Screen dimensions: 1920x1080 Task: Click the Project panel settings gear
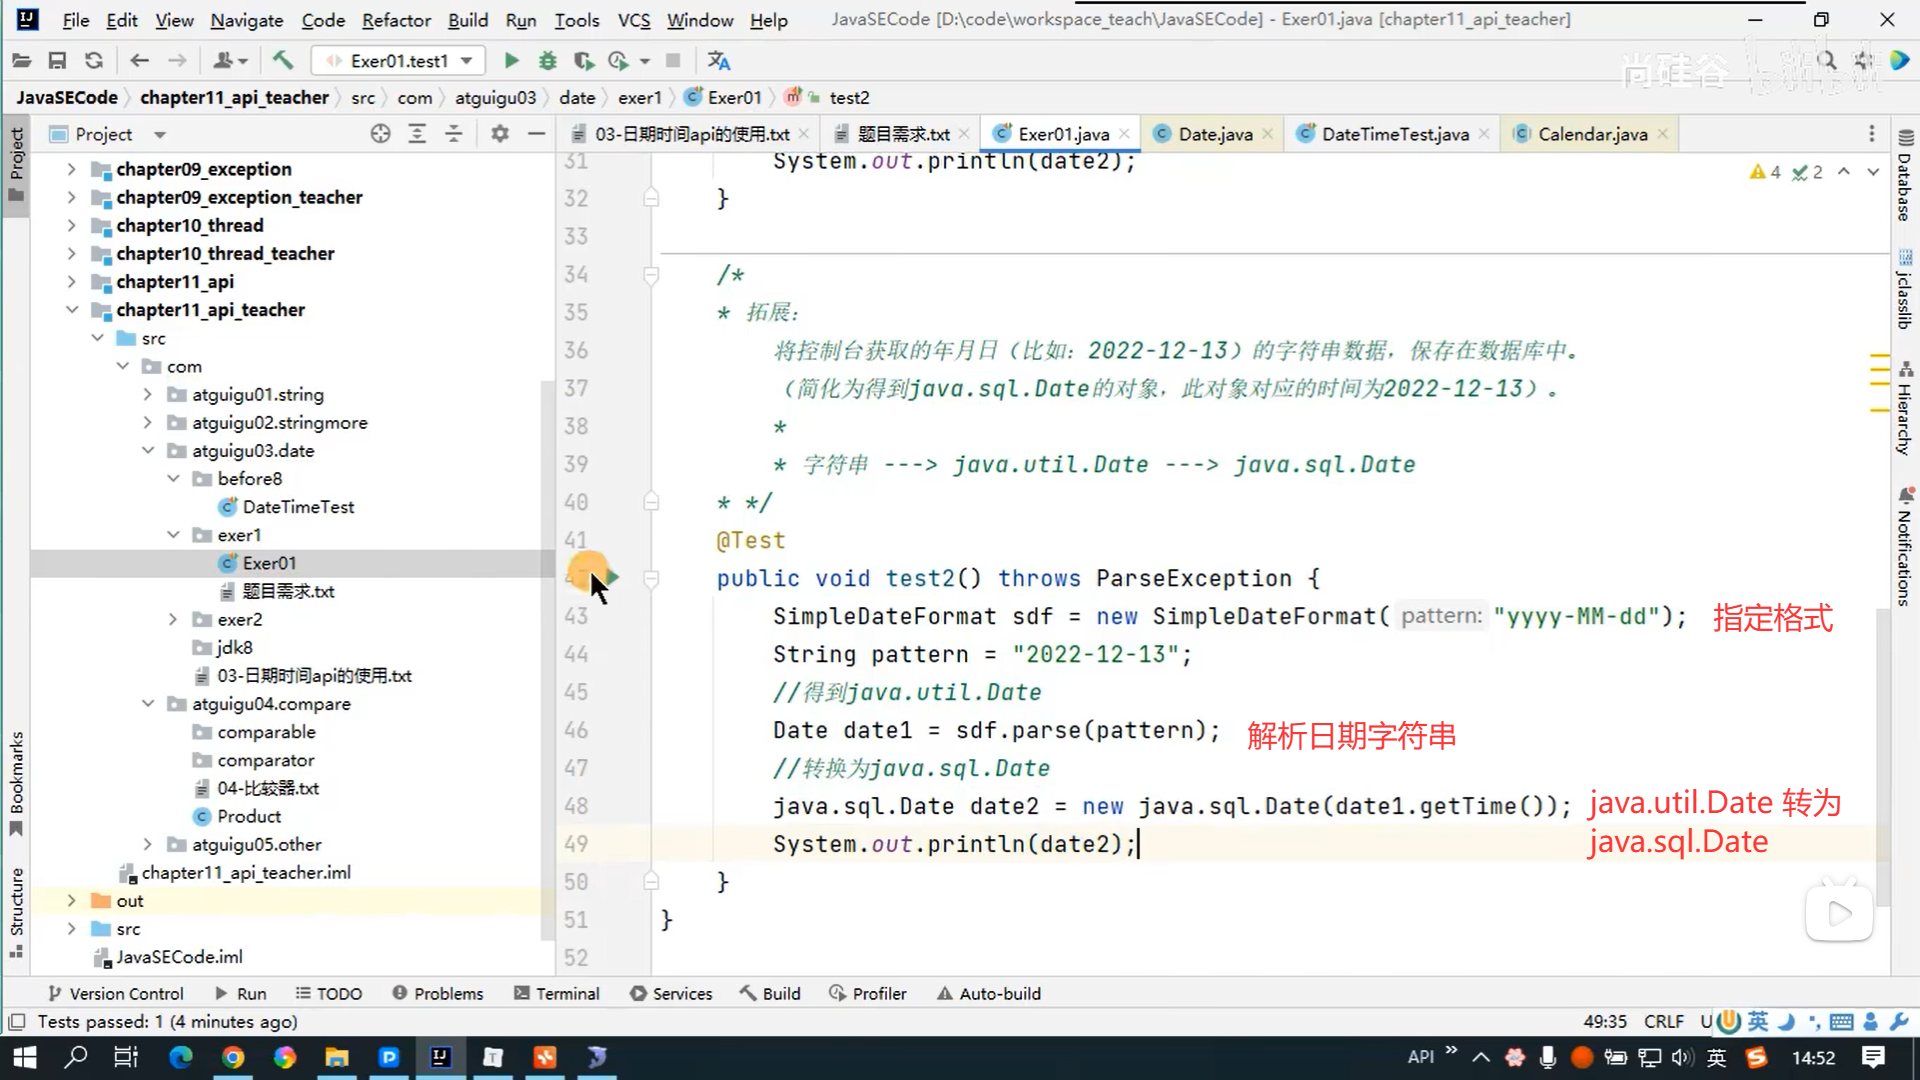[500, 134]
